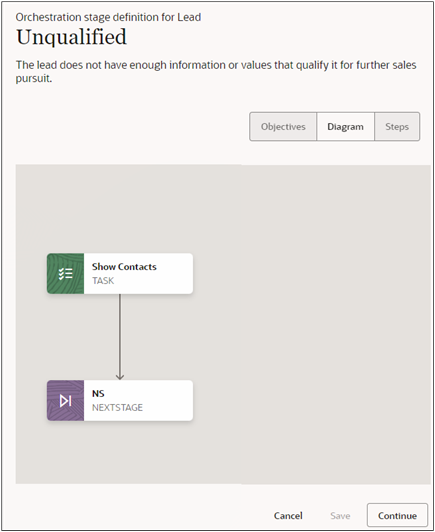The height and width of the screenshot is (532, 435).
Task: Select the arrowhead pointing to NS node
Action: coord(120,376)
